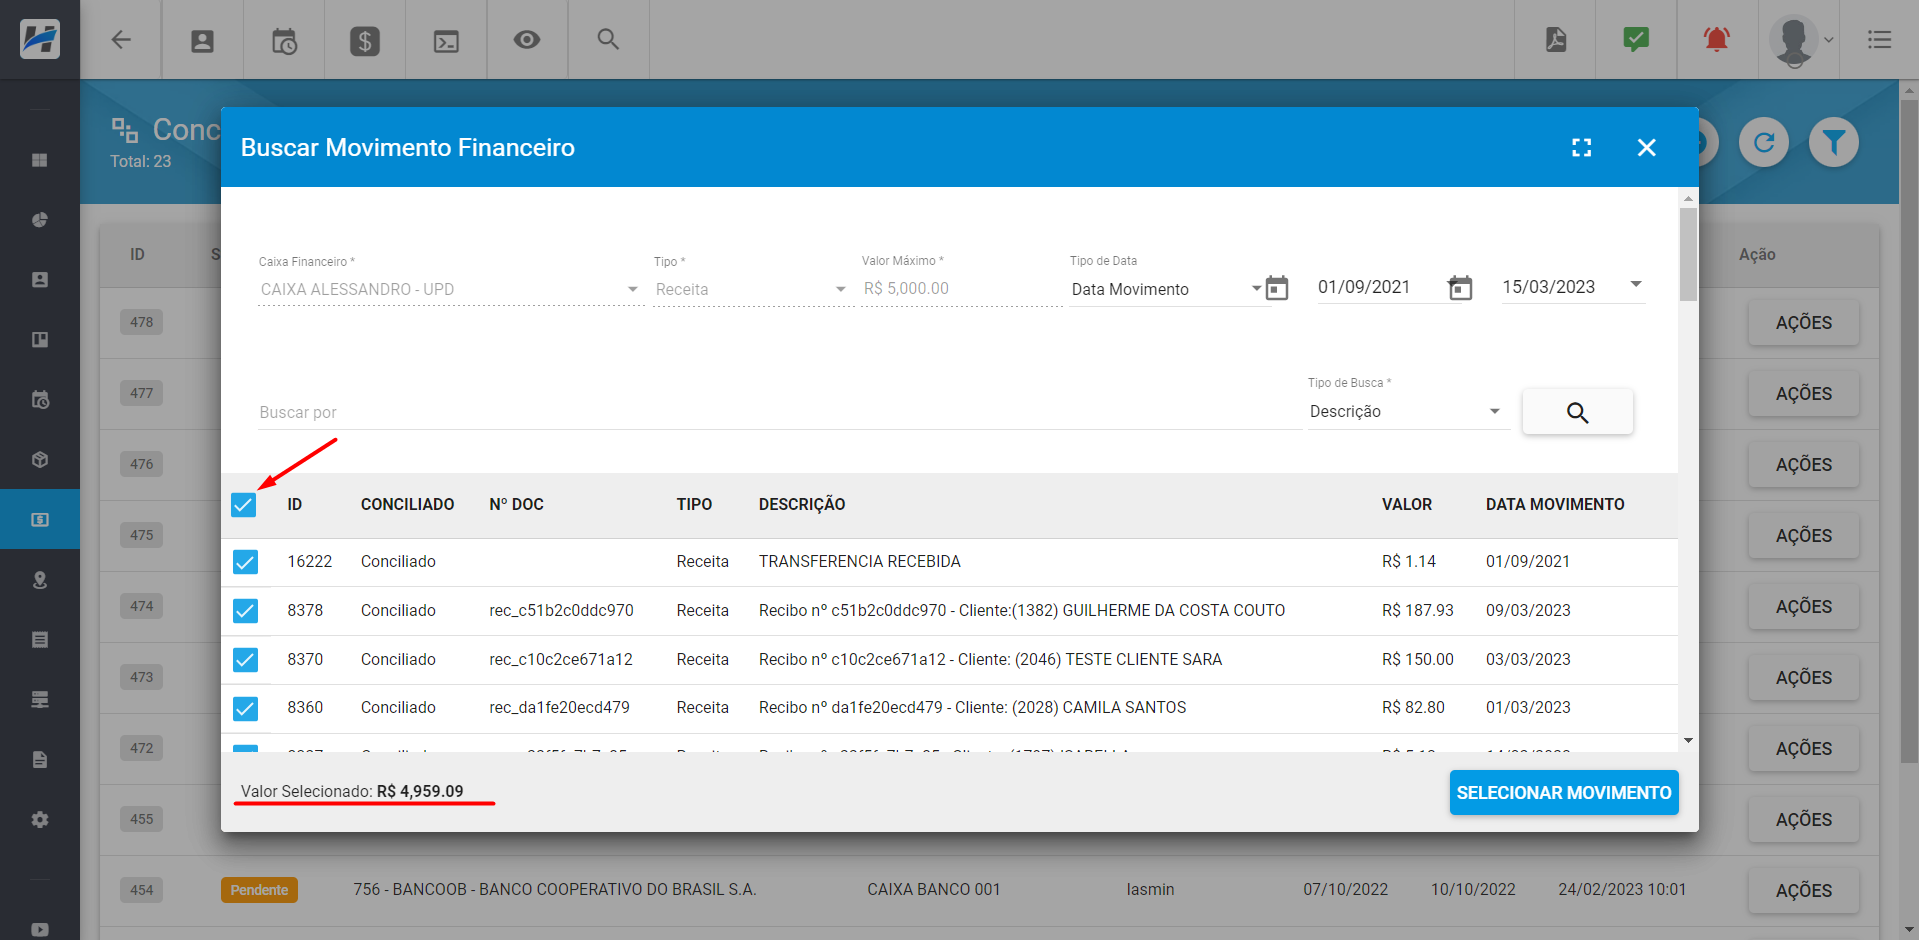1919x940 pixels.
Task: Uncheck the row 8378 checkbox
Action: tap(245, 611)
